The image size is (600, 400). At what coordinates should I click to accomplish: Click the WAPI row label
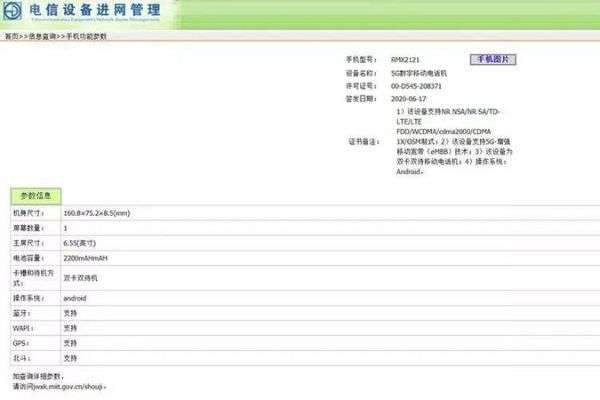click(x=23, y=328)
